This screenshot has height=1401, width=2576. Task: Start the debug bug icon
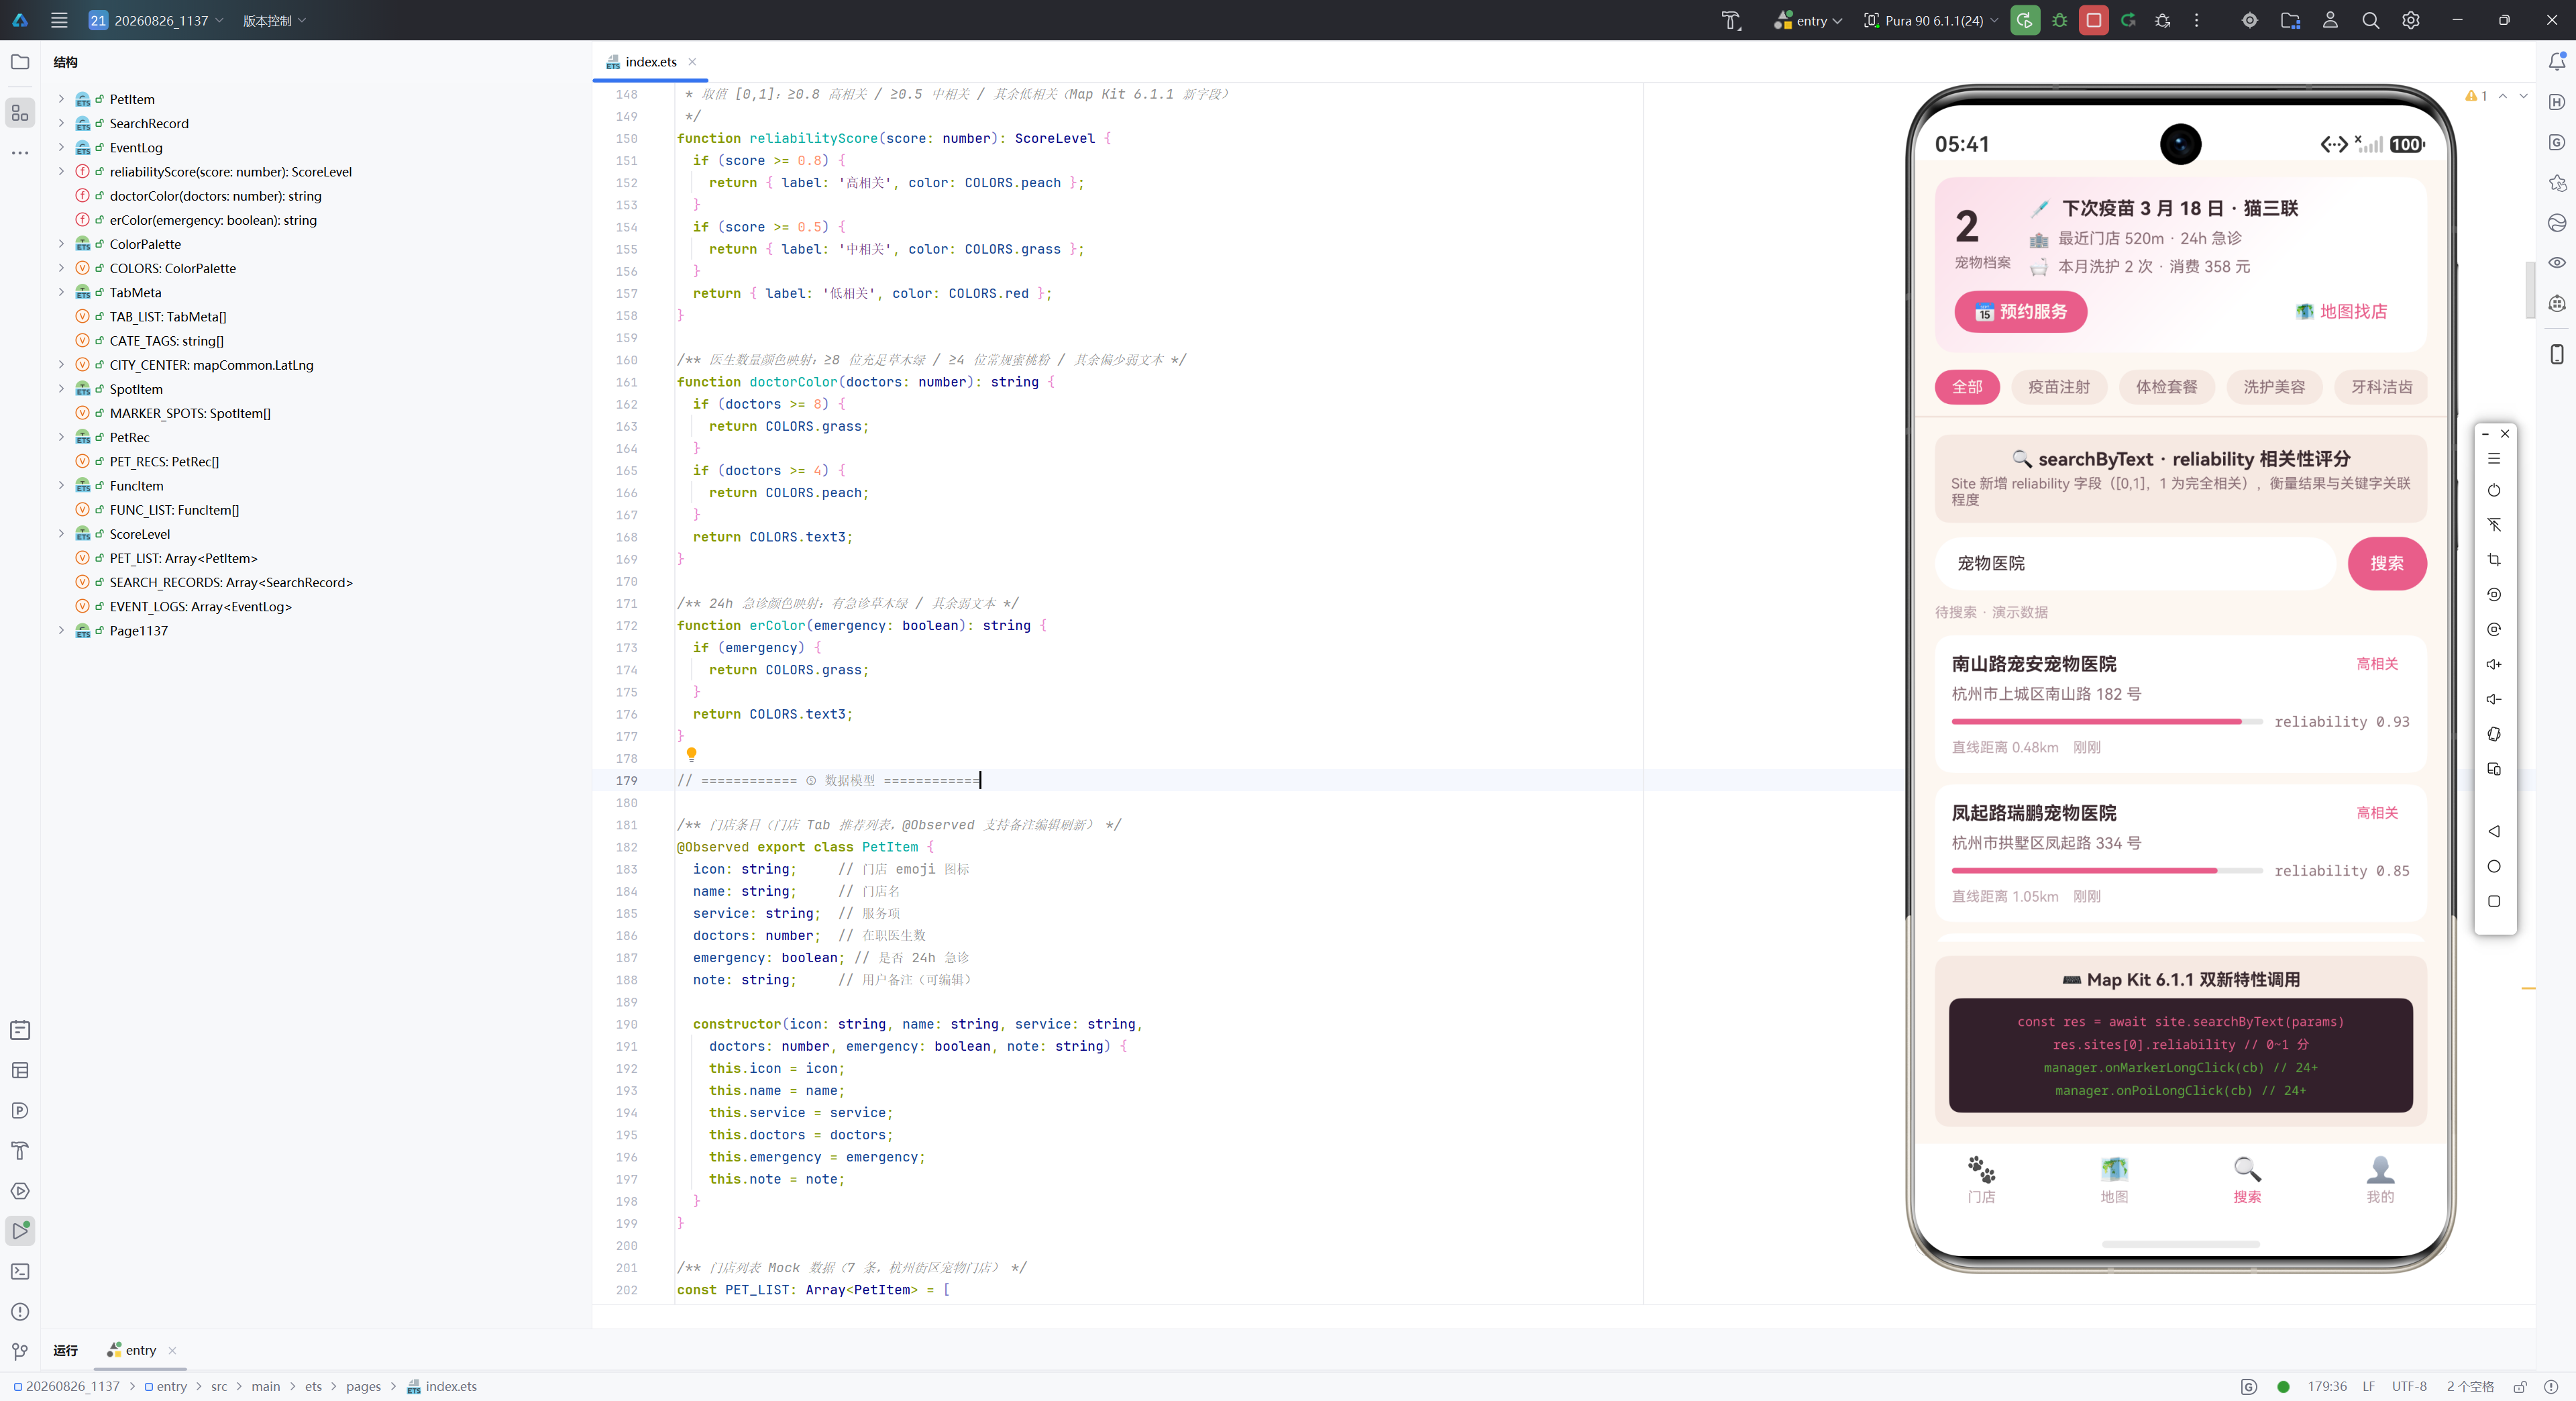click(2059, 20)
